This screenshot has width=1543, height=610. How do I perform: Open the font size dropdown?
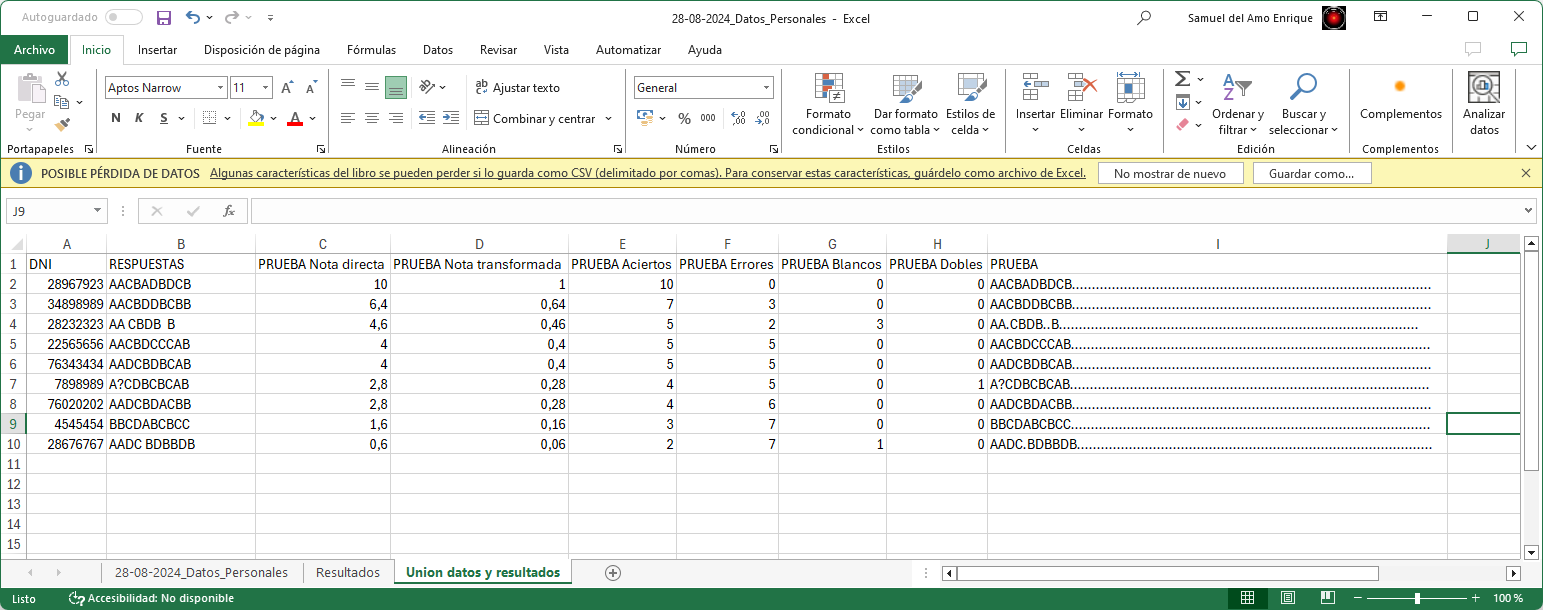pyautogui.click(x=265, y=88)
